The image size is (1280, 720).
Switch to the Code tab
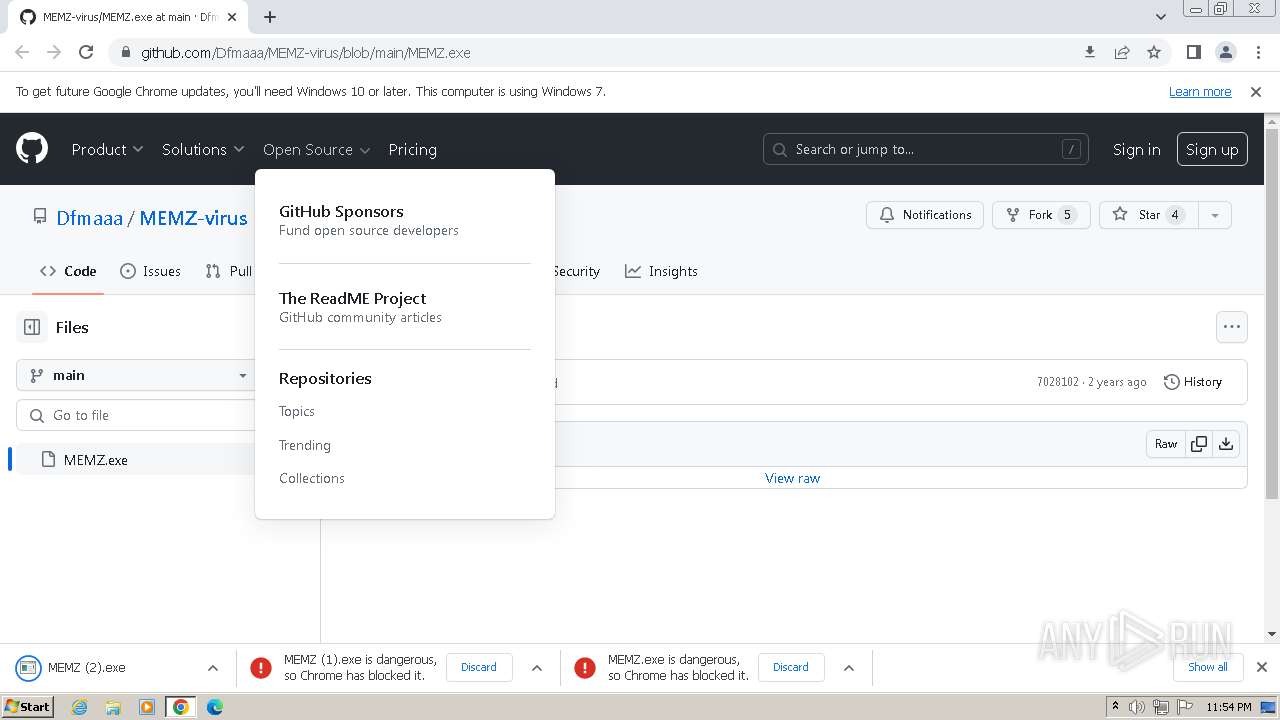tap(68, 271)
